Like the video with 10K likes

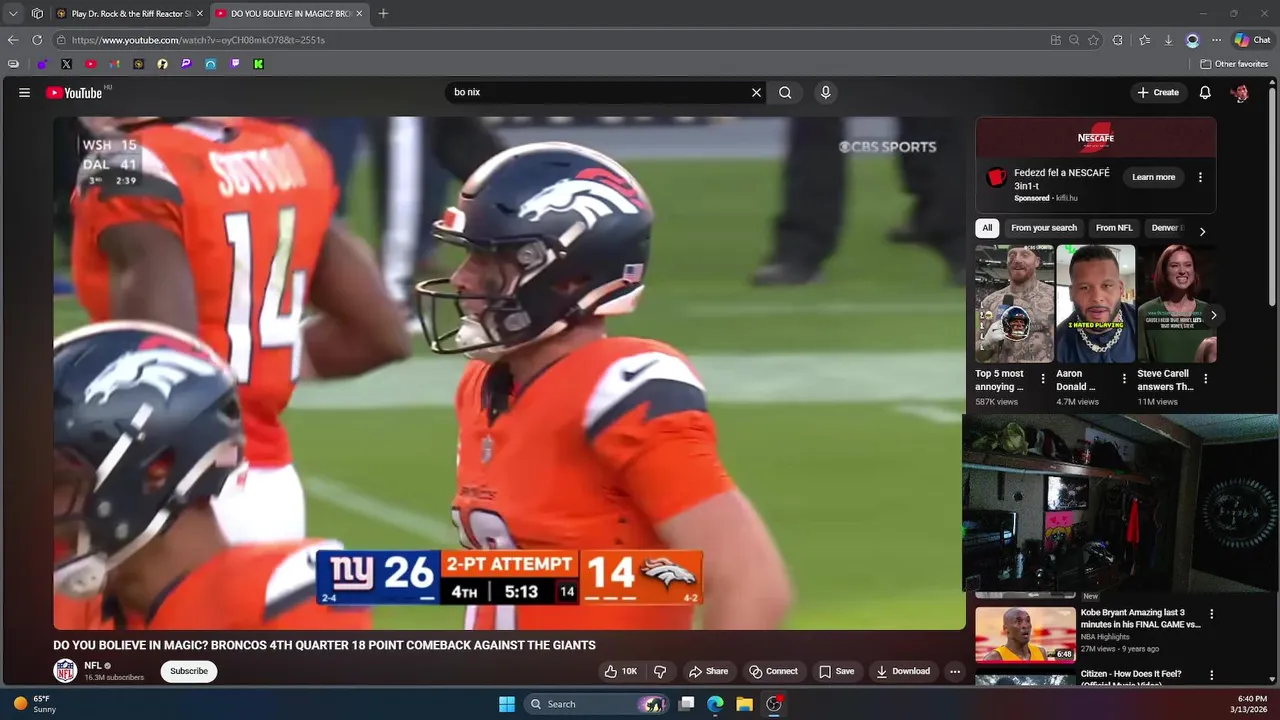[621, 671]
